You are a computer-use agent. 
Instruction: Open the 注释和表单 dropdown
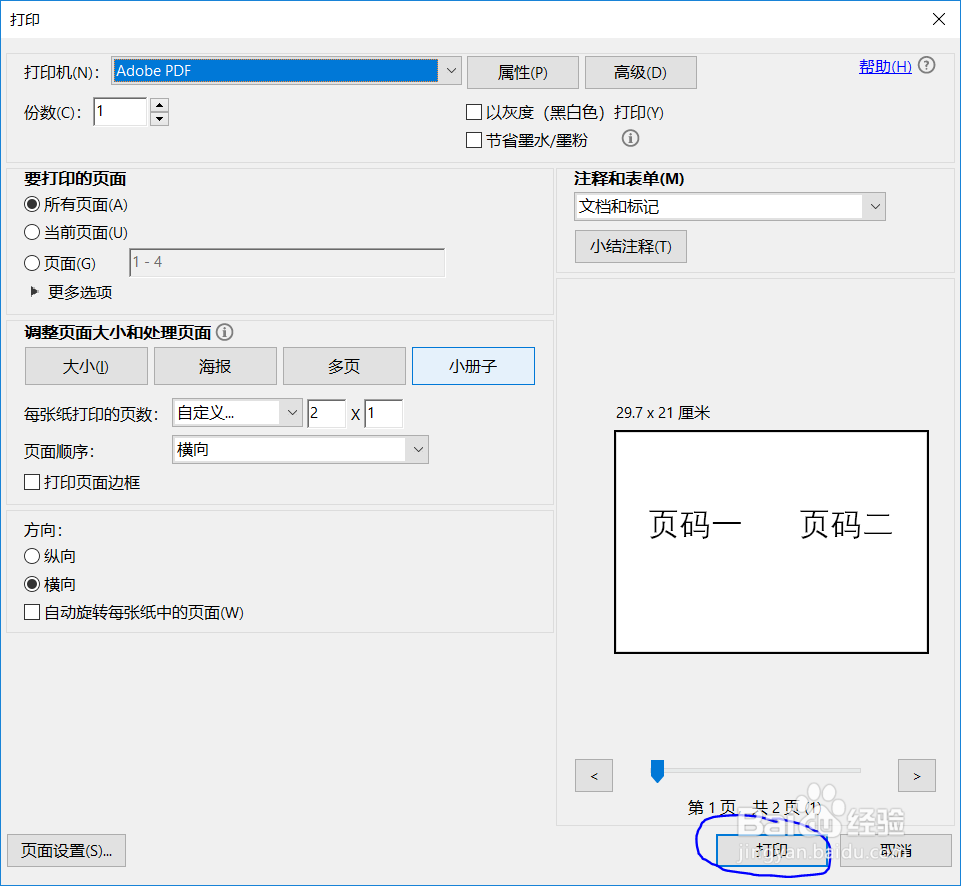pos(875,207)
